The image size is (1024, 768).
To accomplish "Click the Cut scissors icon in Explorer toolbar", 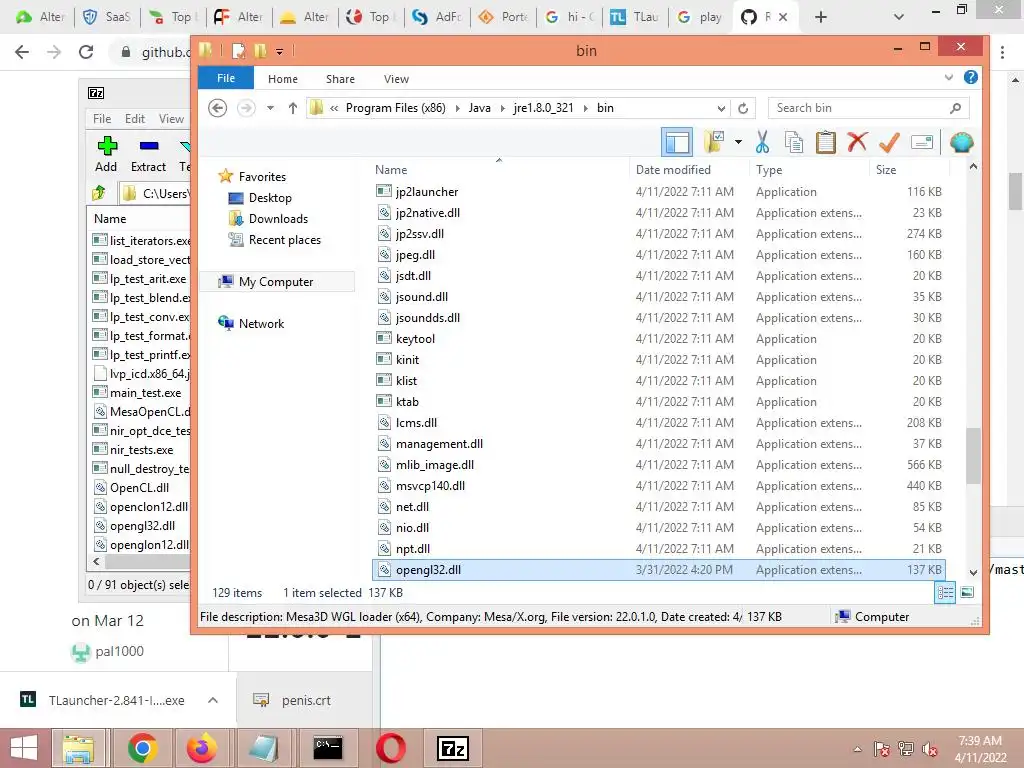I will pos(762,142).
